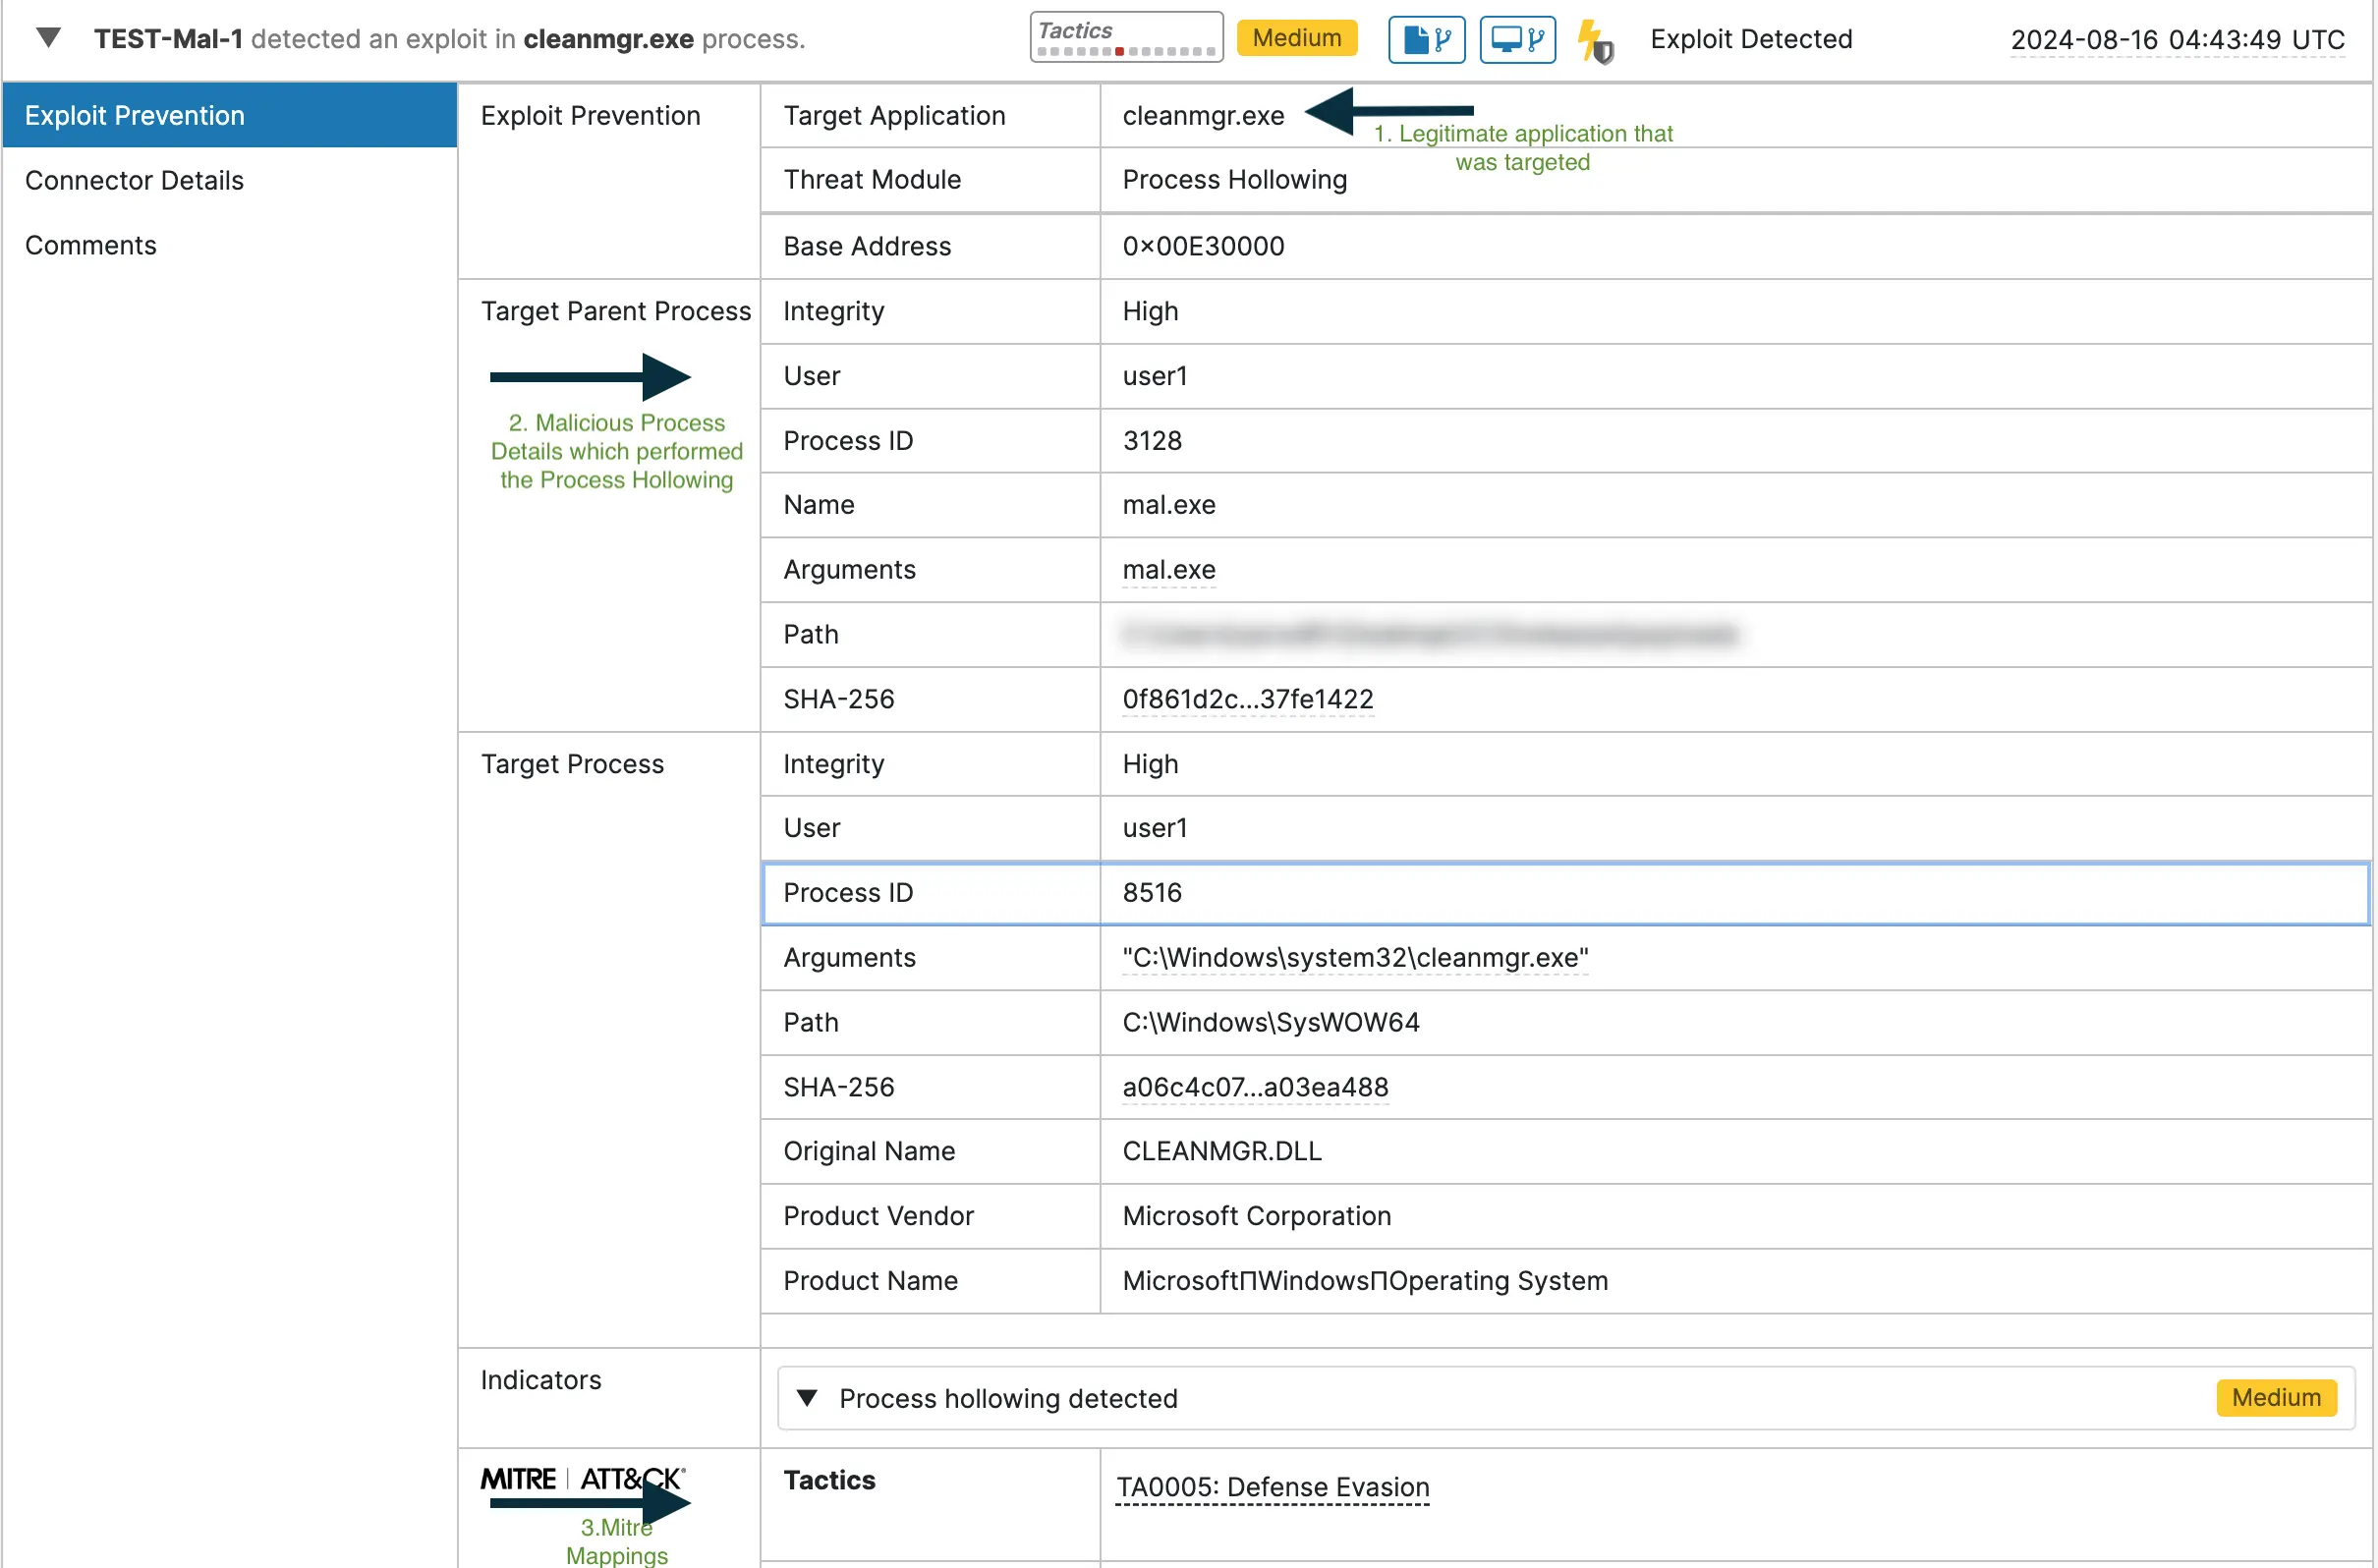Click the parent process SHA-256 hash 0f861d2c...37fe1422
This screenshot has height=1568, width=2378.
click(x=1247, y=699)
